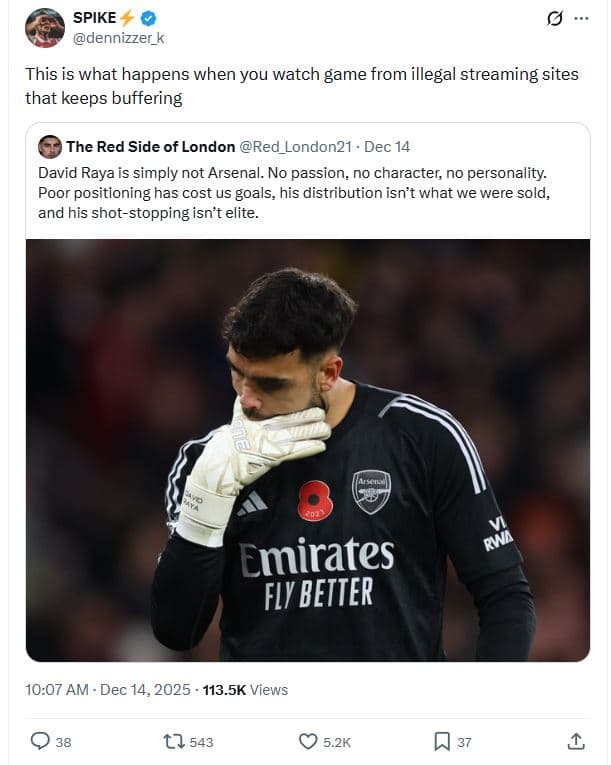Open the Red Side of London avatar

point(50,147)
